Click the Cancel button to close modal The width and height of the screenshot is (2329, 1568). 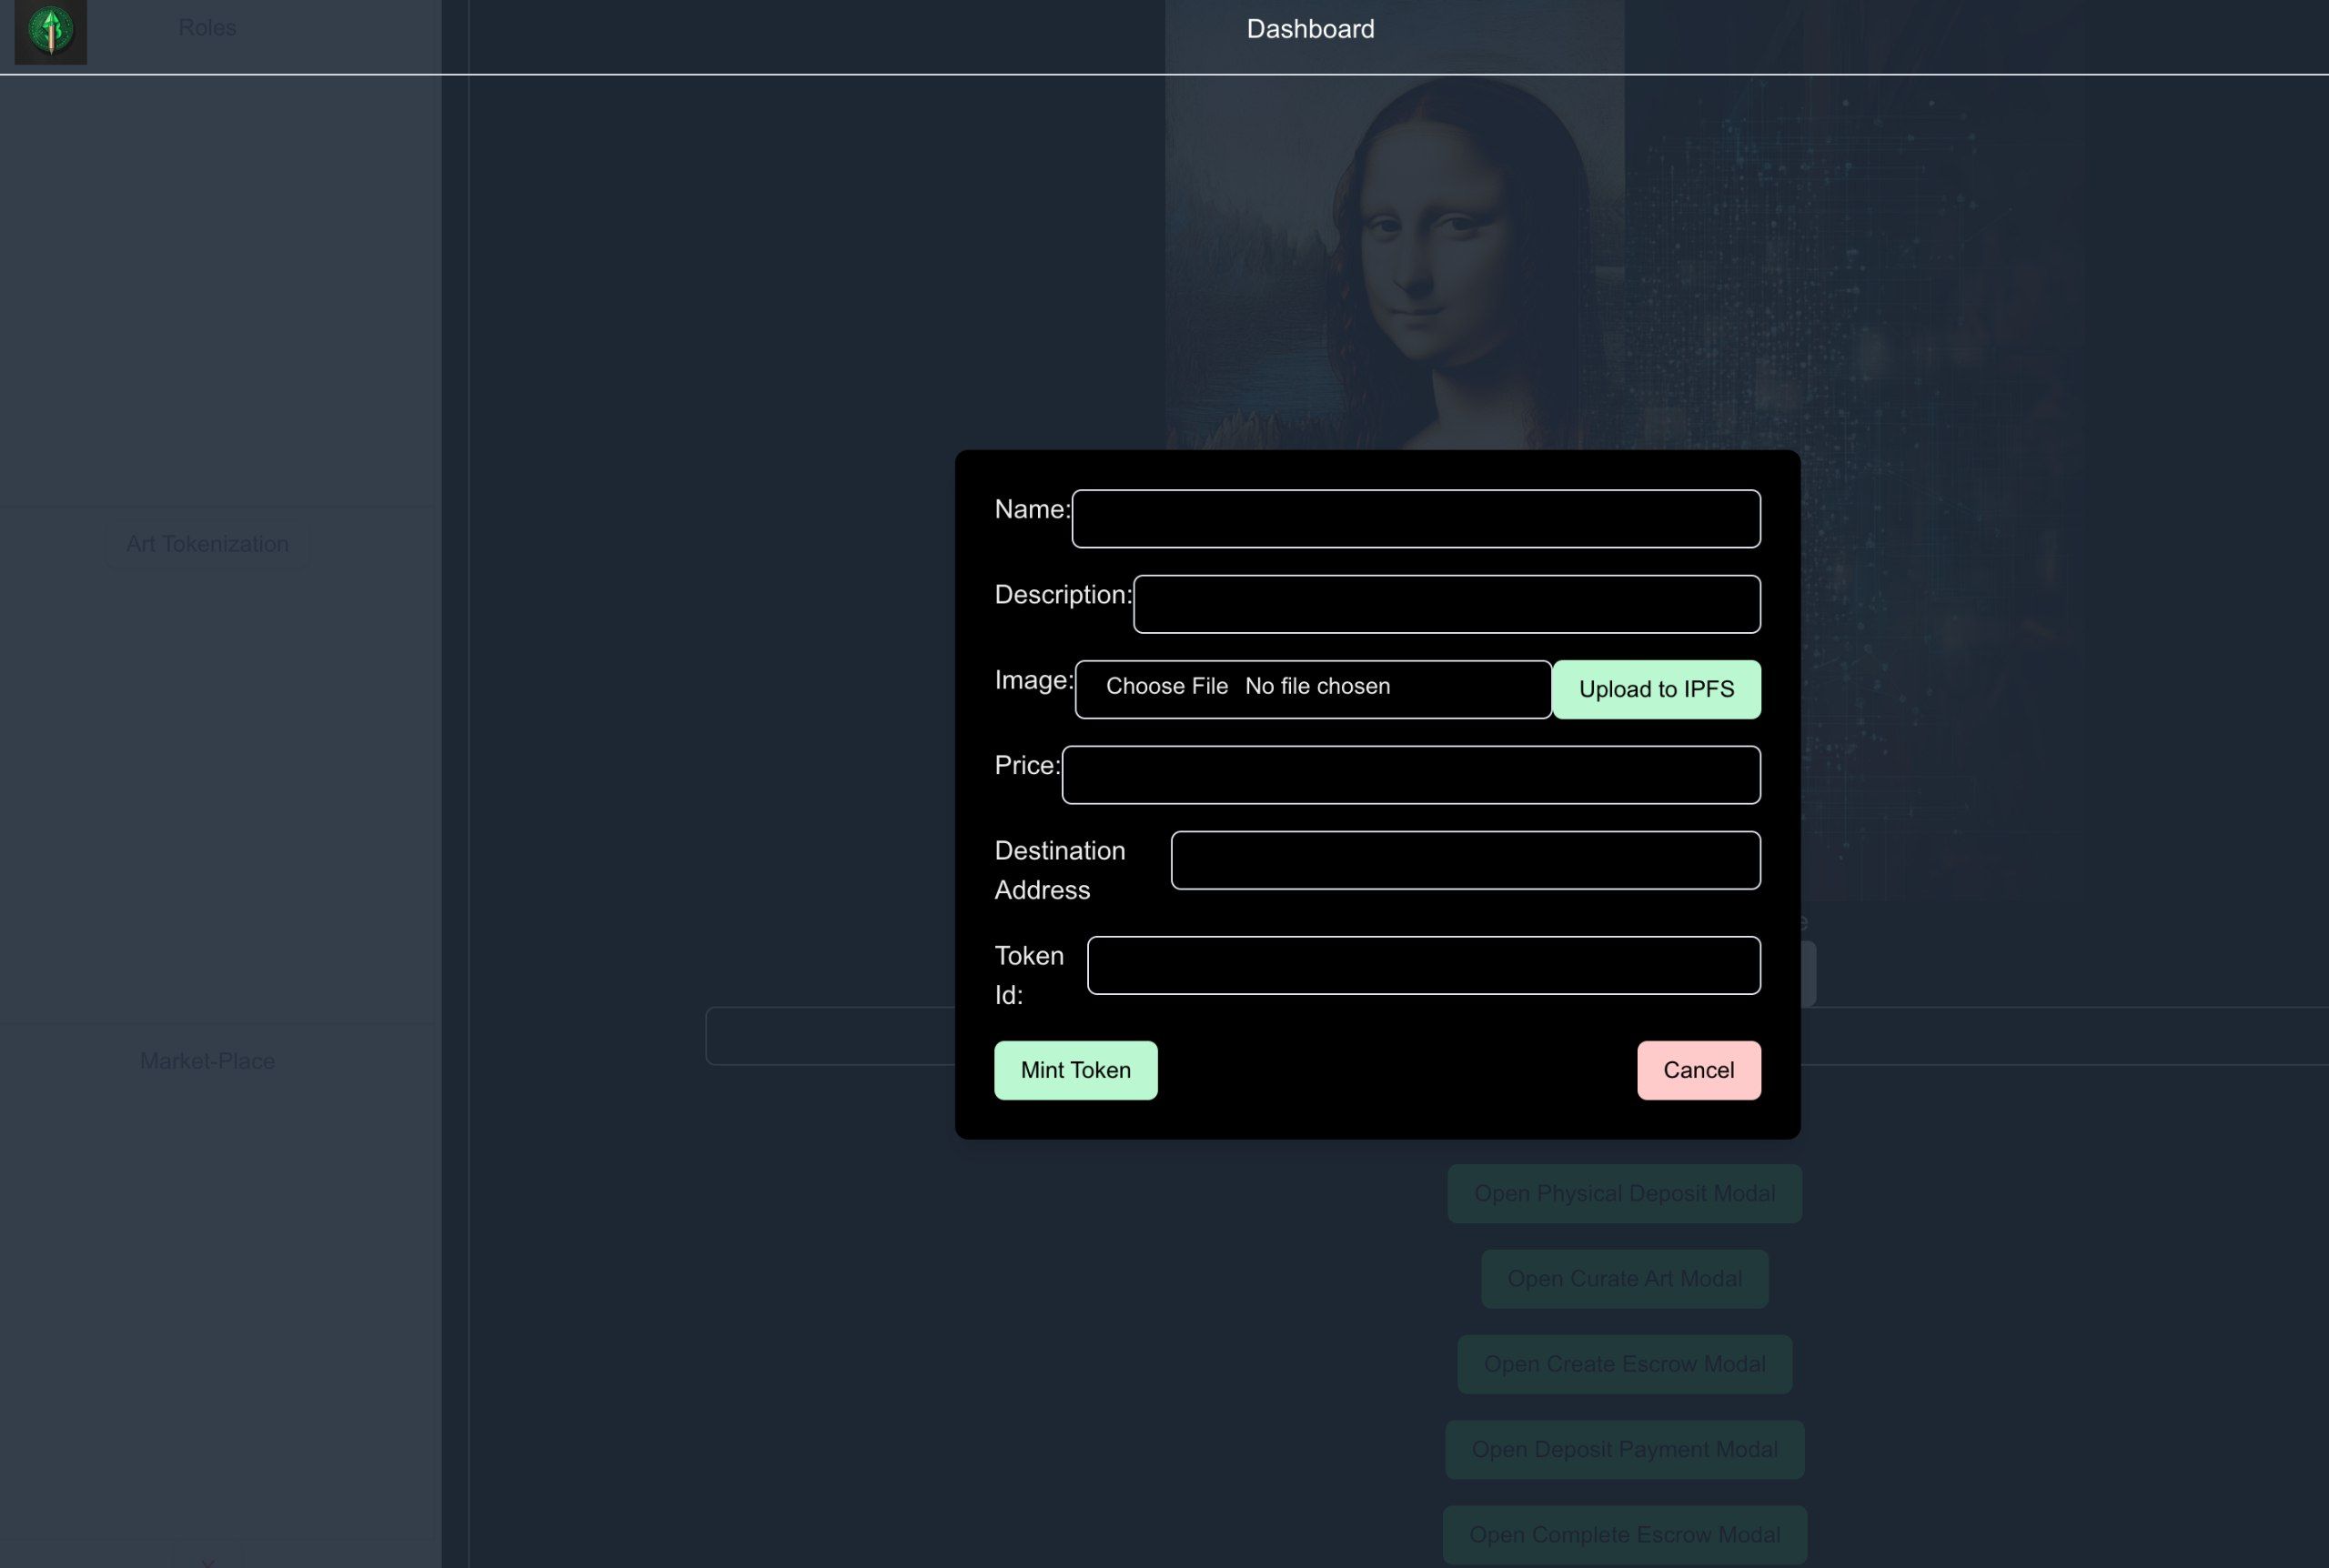click(1699, 1070)
